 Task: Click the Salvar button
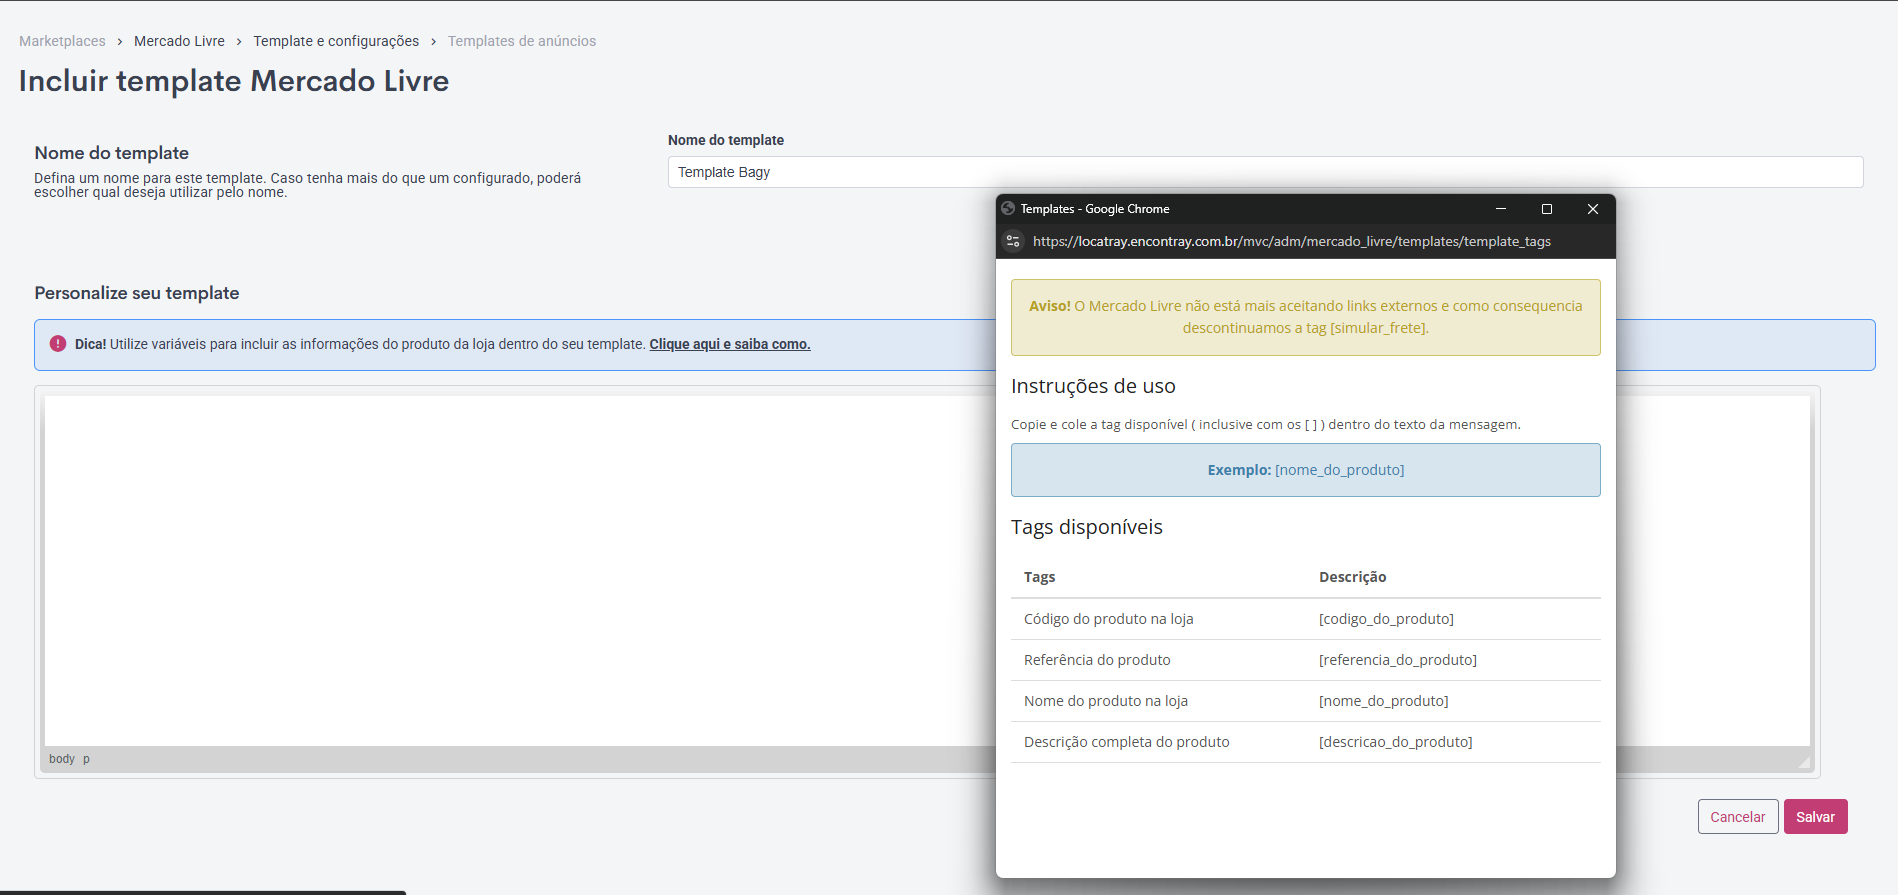point(1815,817)
